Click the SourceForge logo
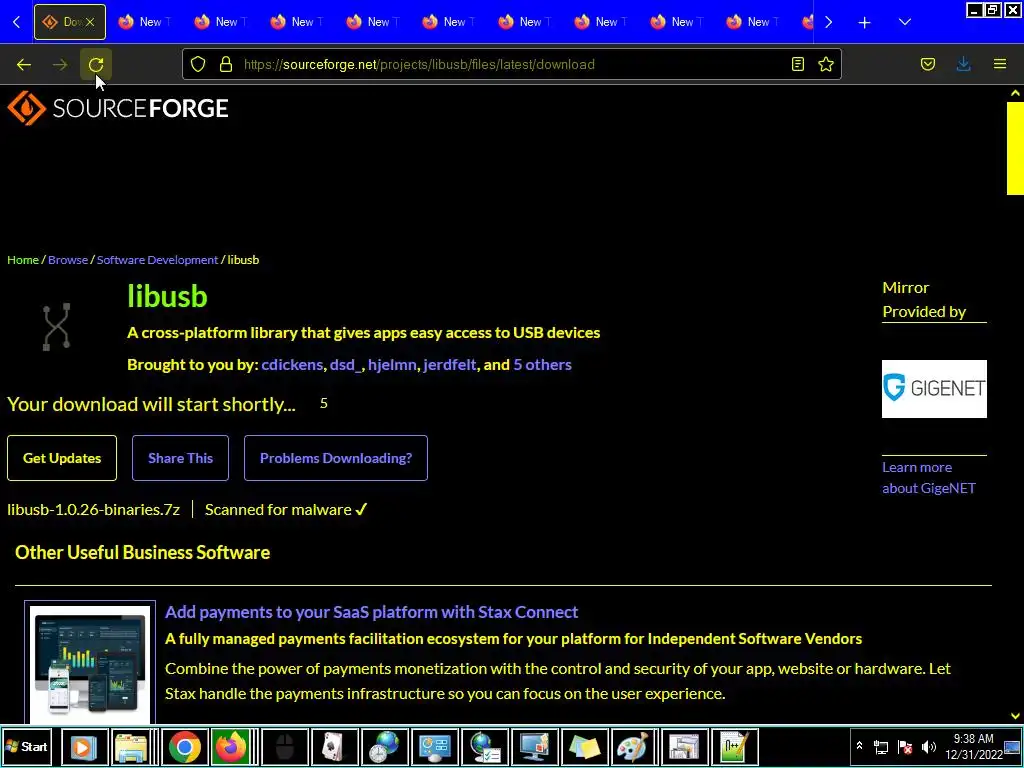1024x768 pixels. 118,108
